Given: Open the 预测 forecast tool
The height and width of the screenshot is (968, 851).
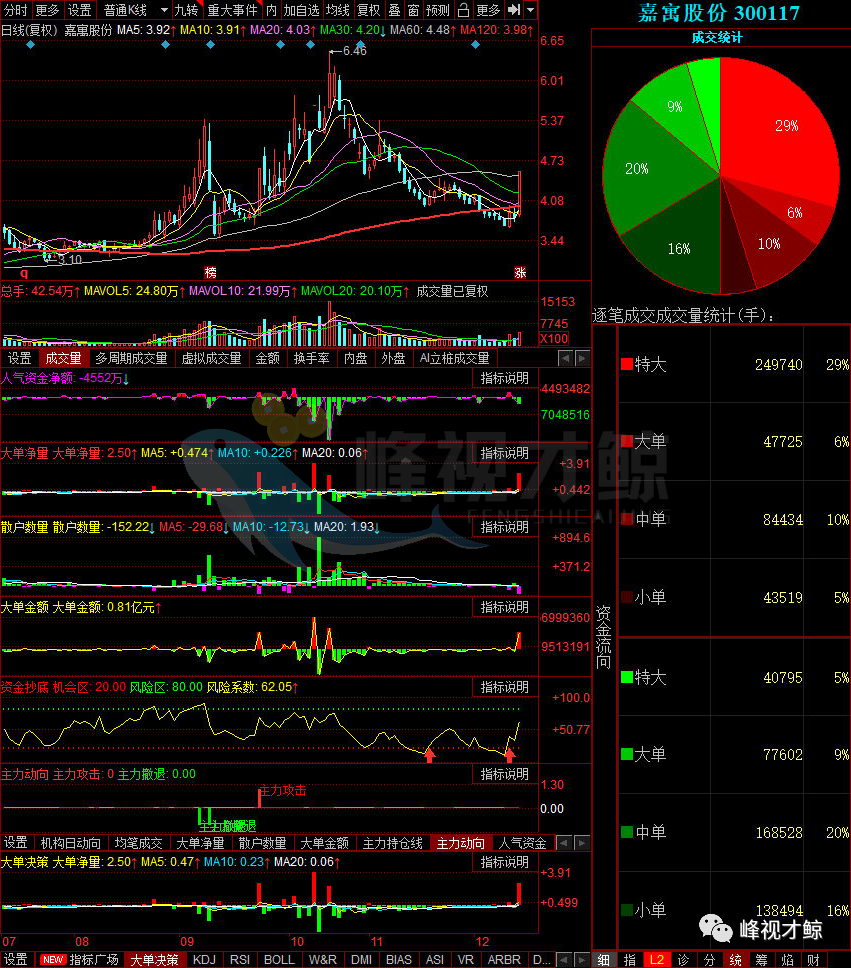Looking at the screenshot, I should tap(438, 10).
